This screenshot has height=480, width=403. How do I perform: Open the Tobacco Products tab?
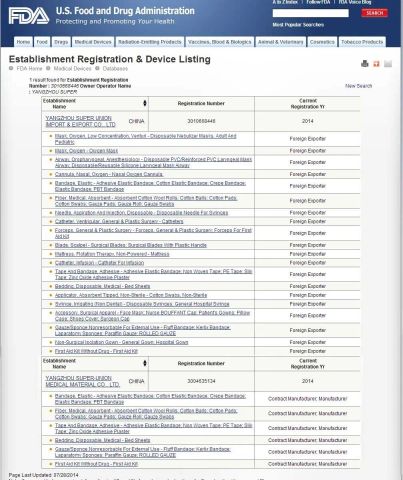pos(362,42)
